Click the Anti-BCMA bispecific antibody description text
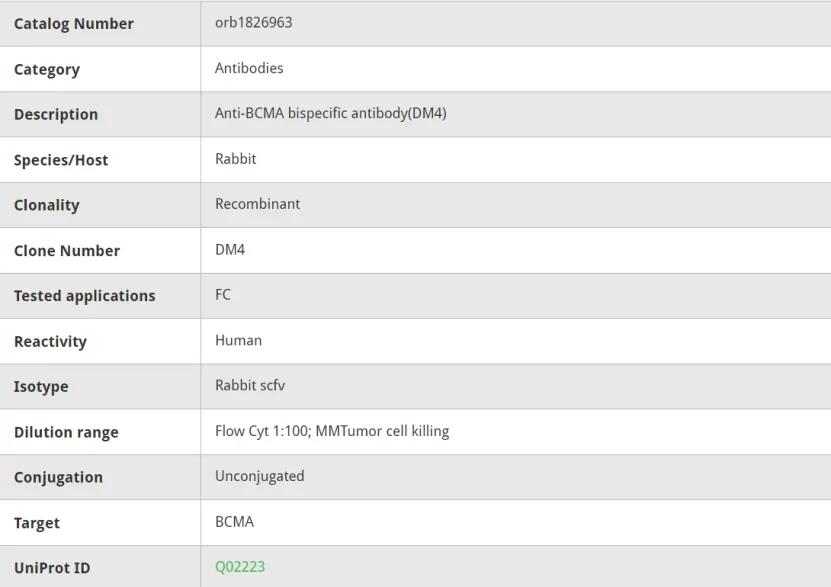This screenshot has height=587, width=831. (330, 113)
